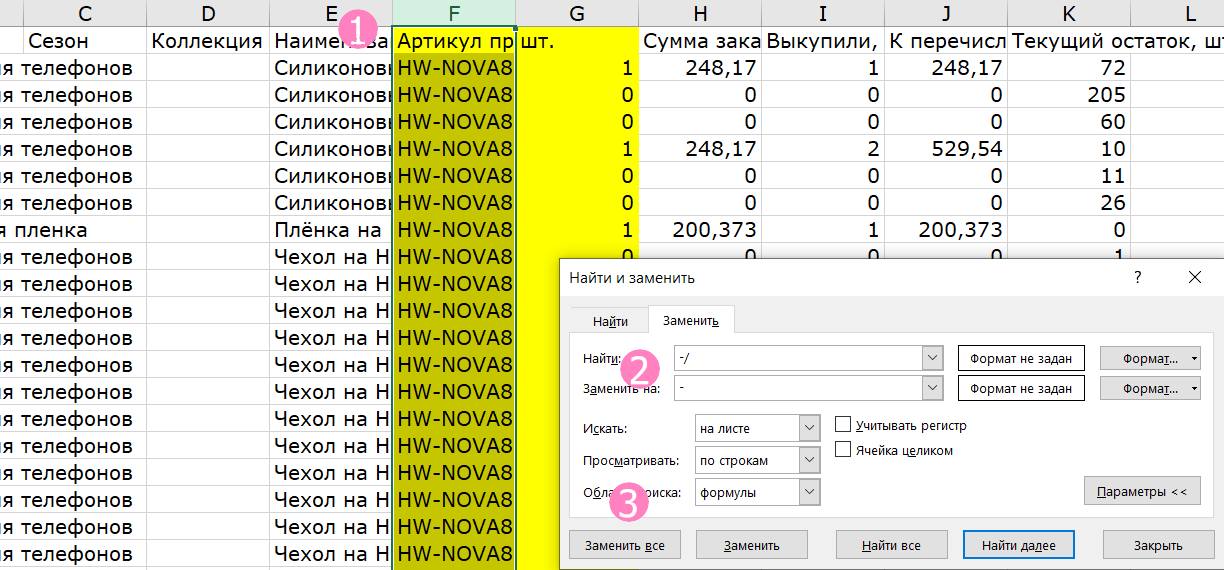Click into the Найти search text field
The width and height of the screenshot is (1224, 570).
pyautogui.click(x=797, y=358)
